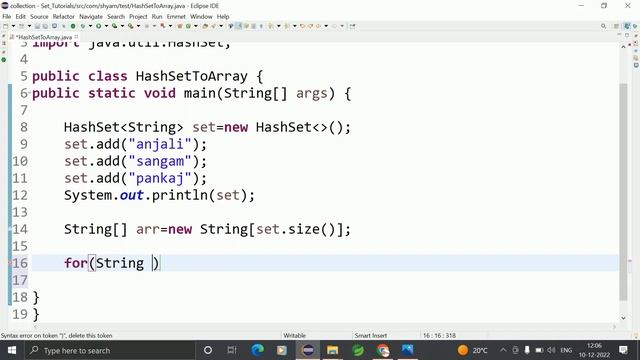Open the Window menu
Viewport: 640px width, 360px height.
[201, 17]
